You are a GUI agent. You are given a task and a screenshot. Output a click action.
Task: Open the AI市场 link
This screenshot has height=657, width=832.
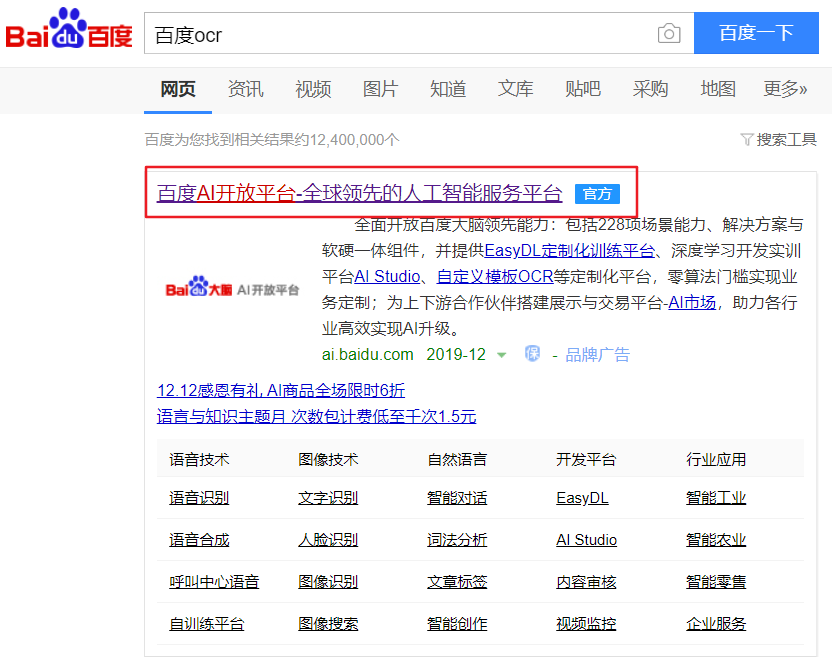691,302
